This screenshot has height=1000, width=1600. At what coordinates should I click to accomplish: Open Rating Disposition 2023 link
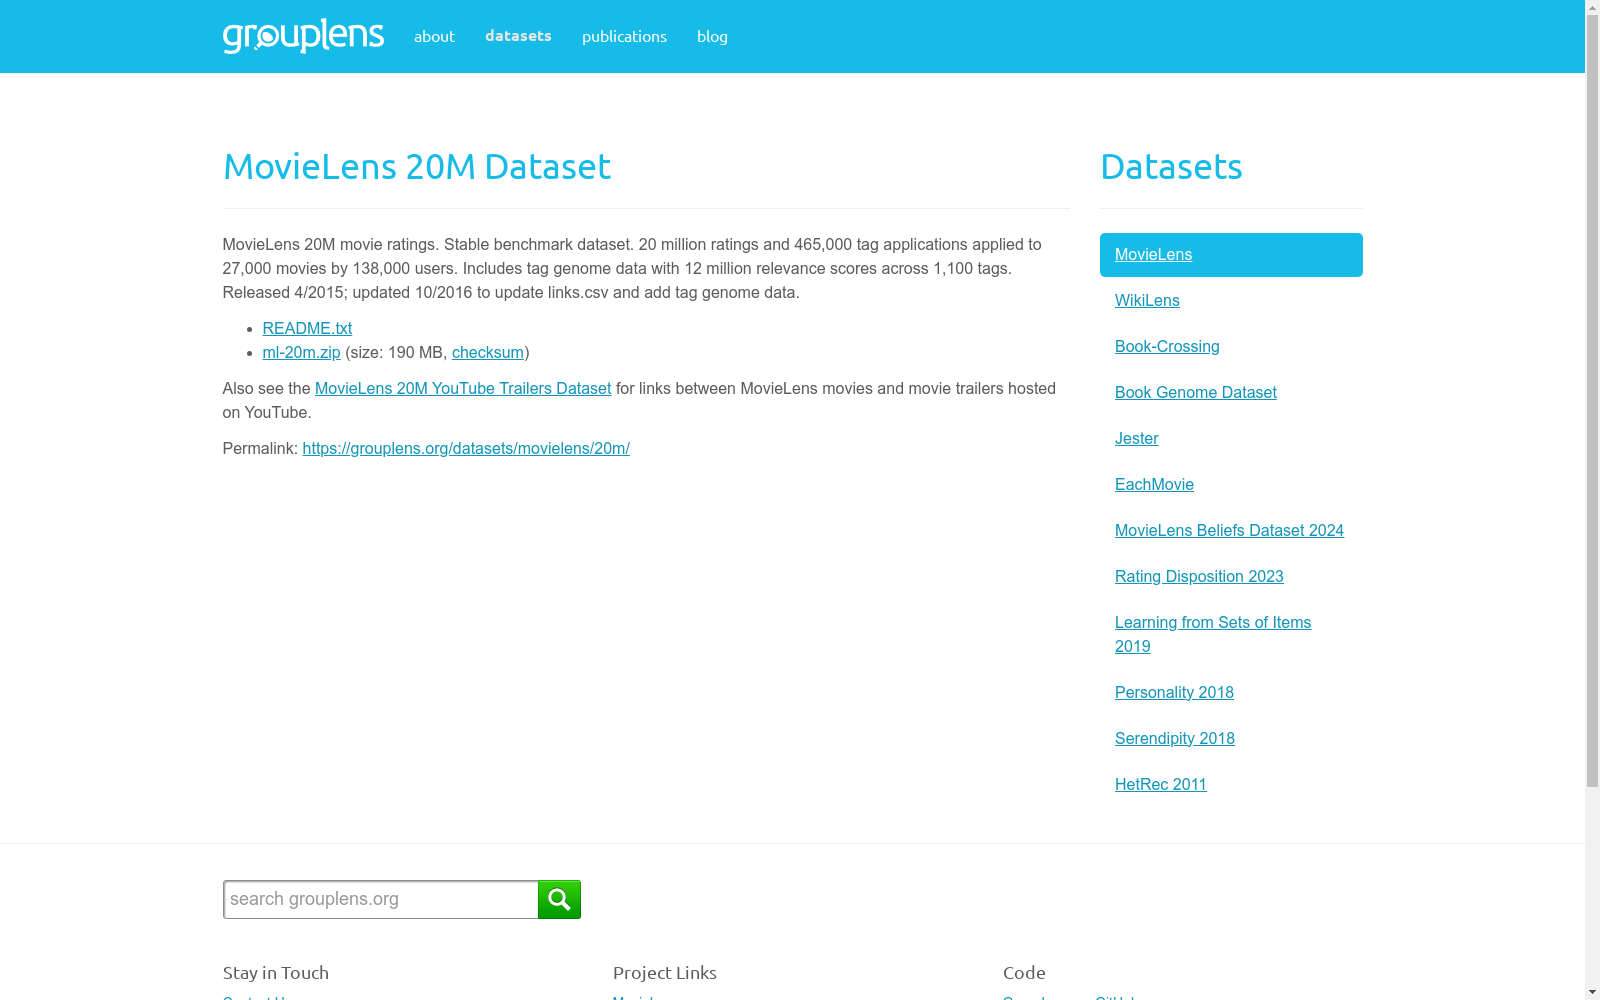click(1199, 576)
